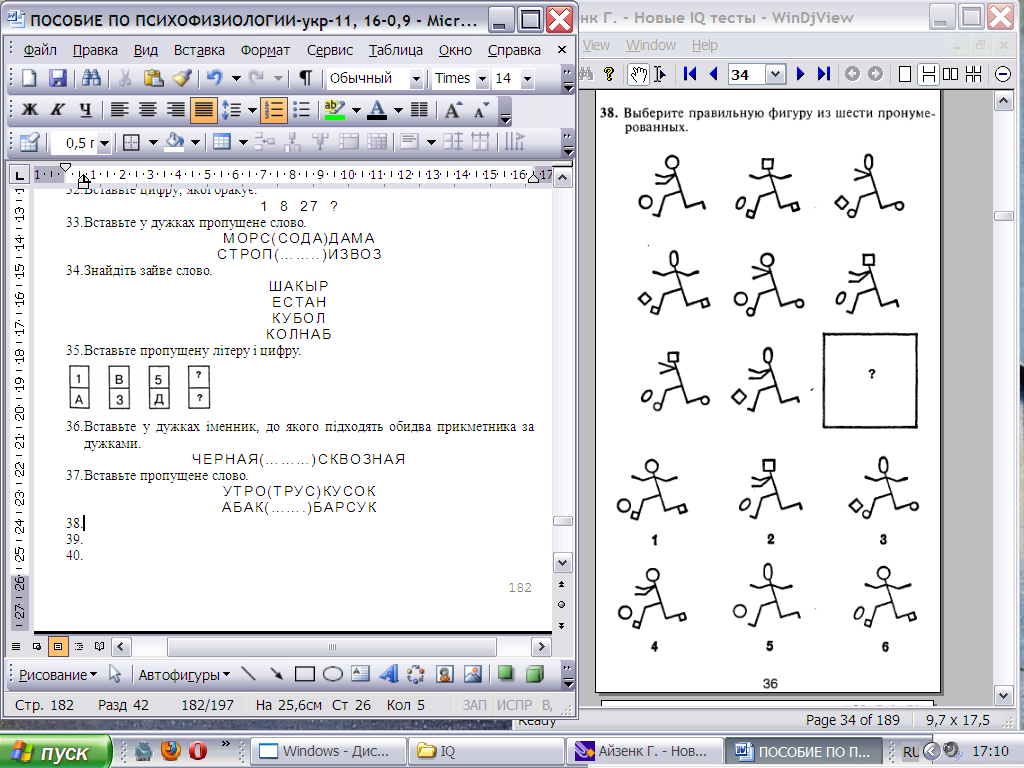The height and width of the screenshot is (768, 1024).
Task: Open highlight color dropdown arrow
Action: pyautogui.click(x=356, y=110)
